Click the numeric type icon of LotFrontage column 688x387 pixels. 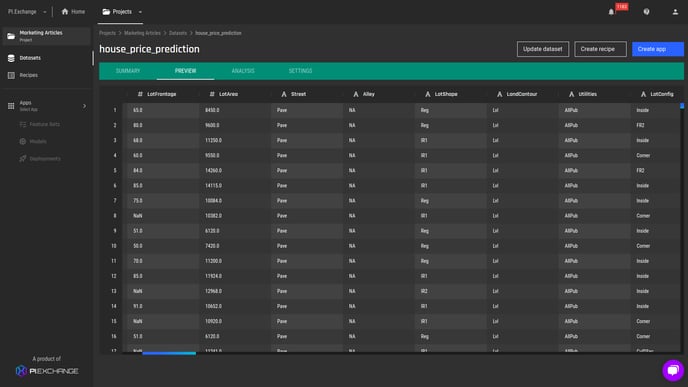point(140,94)
